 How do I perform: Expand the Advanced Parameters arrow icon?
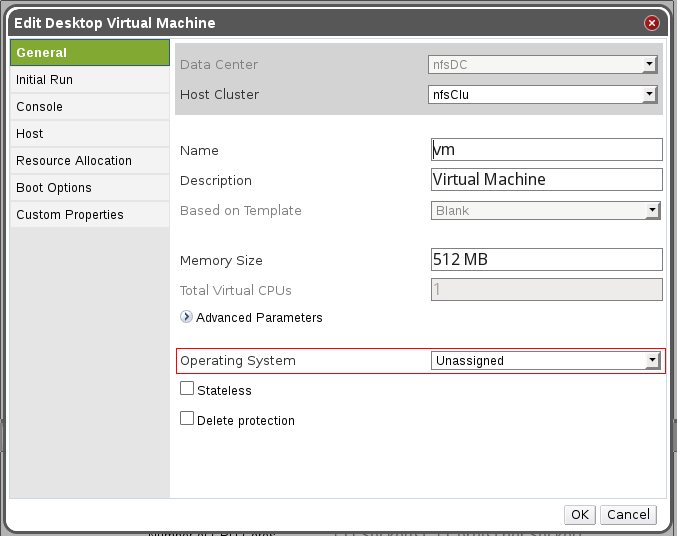(x=186, y=317)
